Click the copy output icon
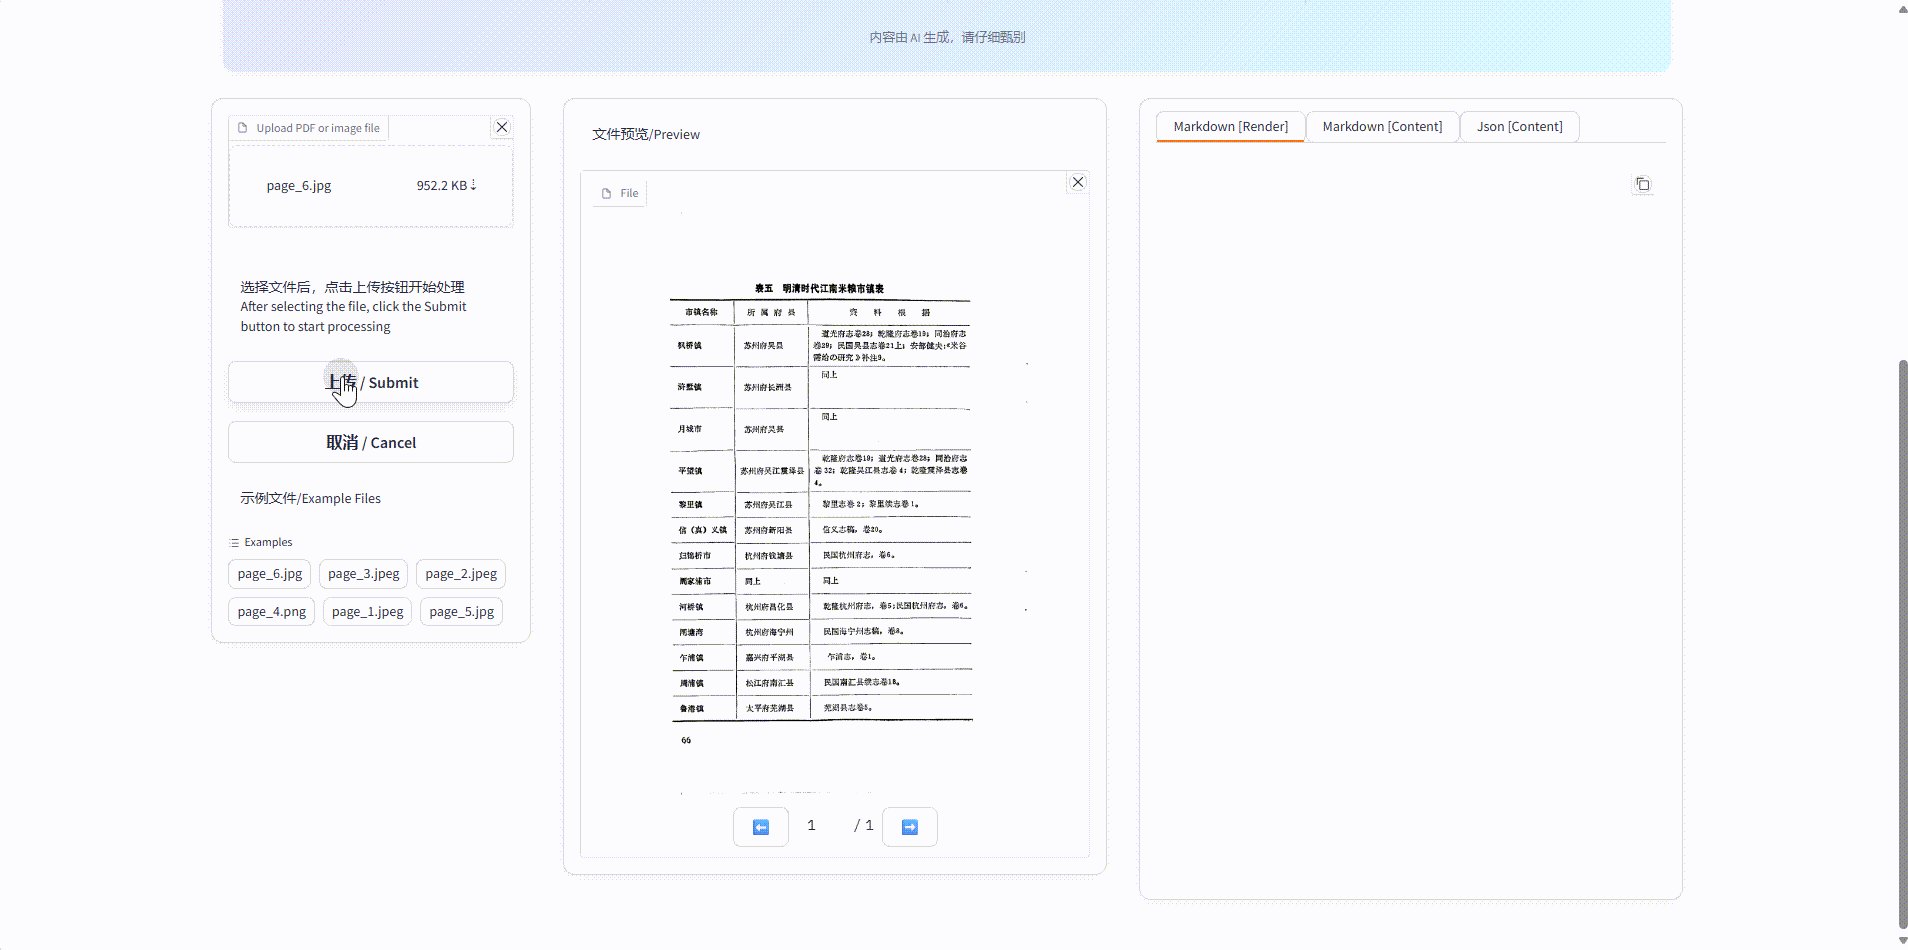Screen dimensions: 1908x950 click(1642, 184)
